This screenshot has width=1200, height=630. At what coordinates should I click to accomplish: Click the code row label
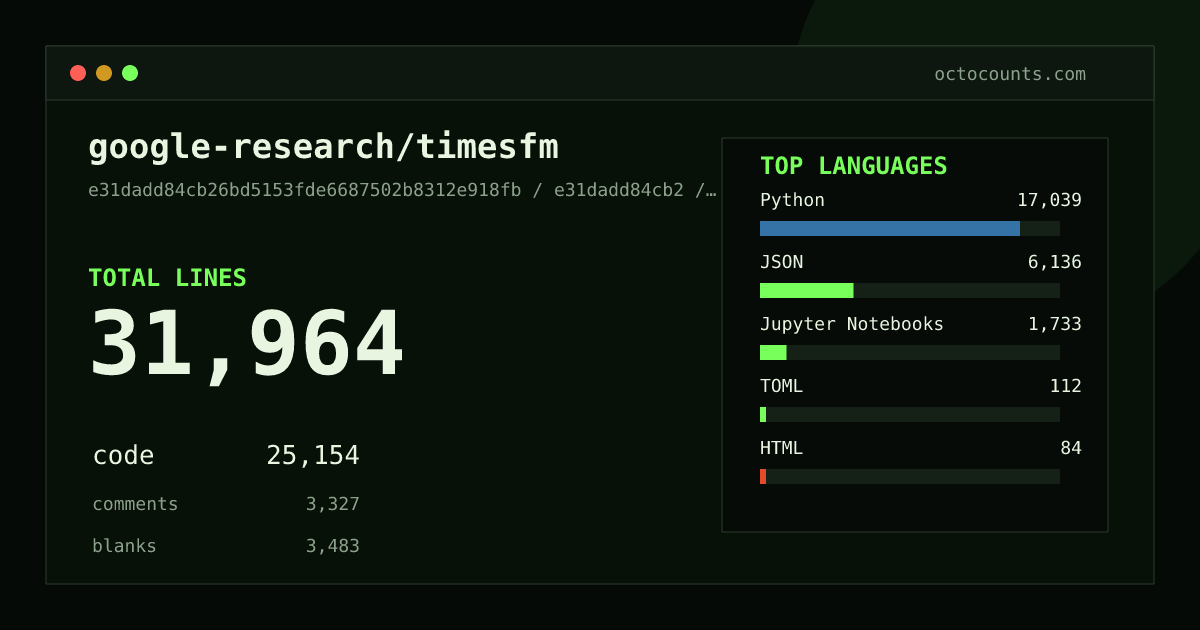point(123,456)
